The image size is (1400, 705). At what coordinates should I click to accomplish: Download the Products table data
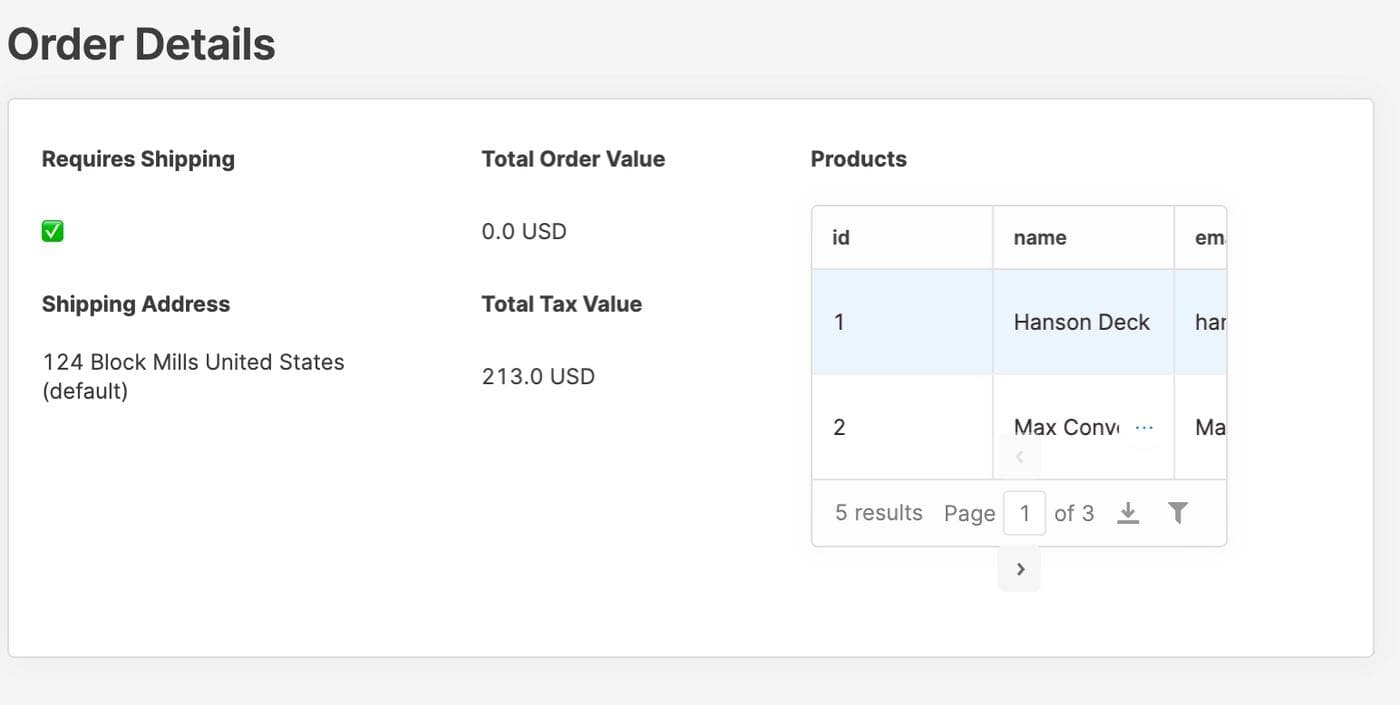click(x=1128, y=513)
